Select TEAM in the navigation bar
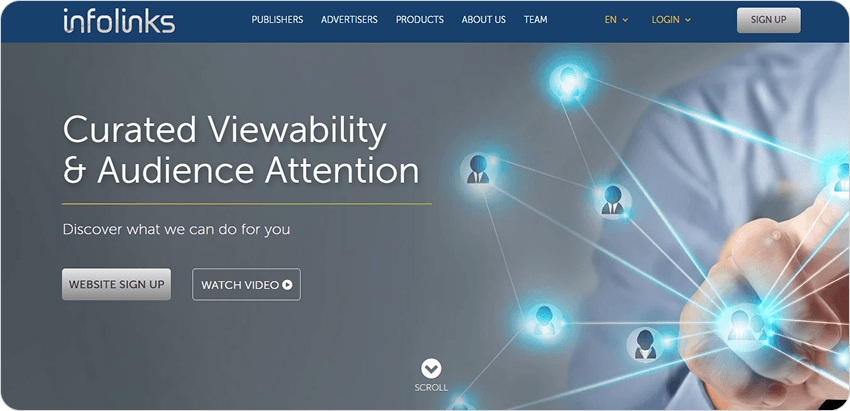 tap(535, 20)
